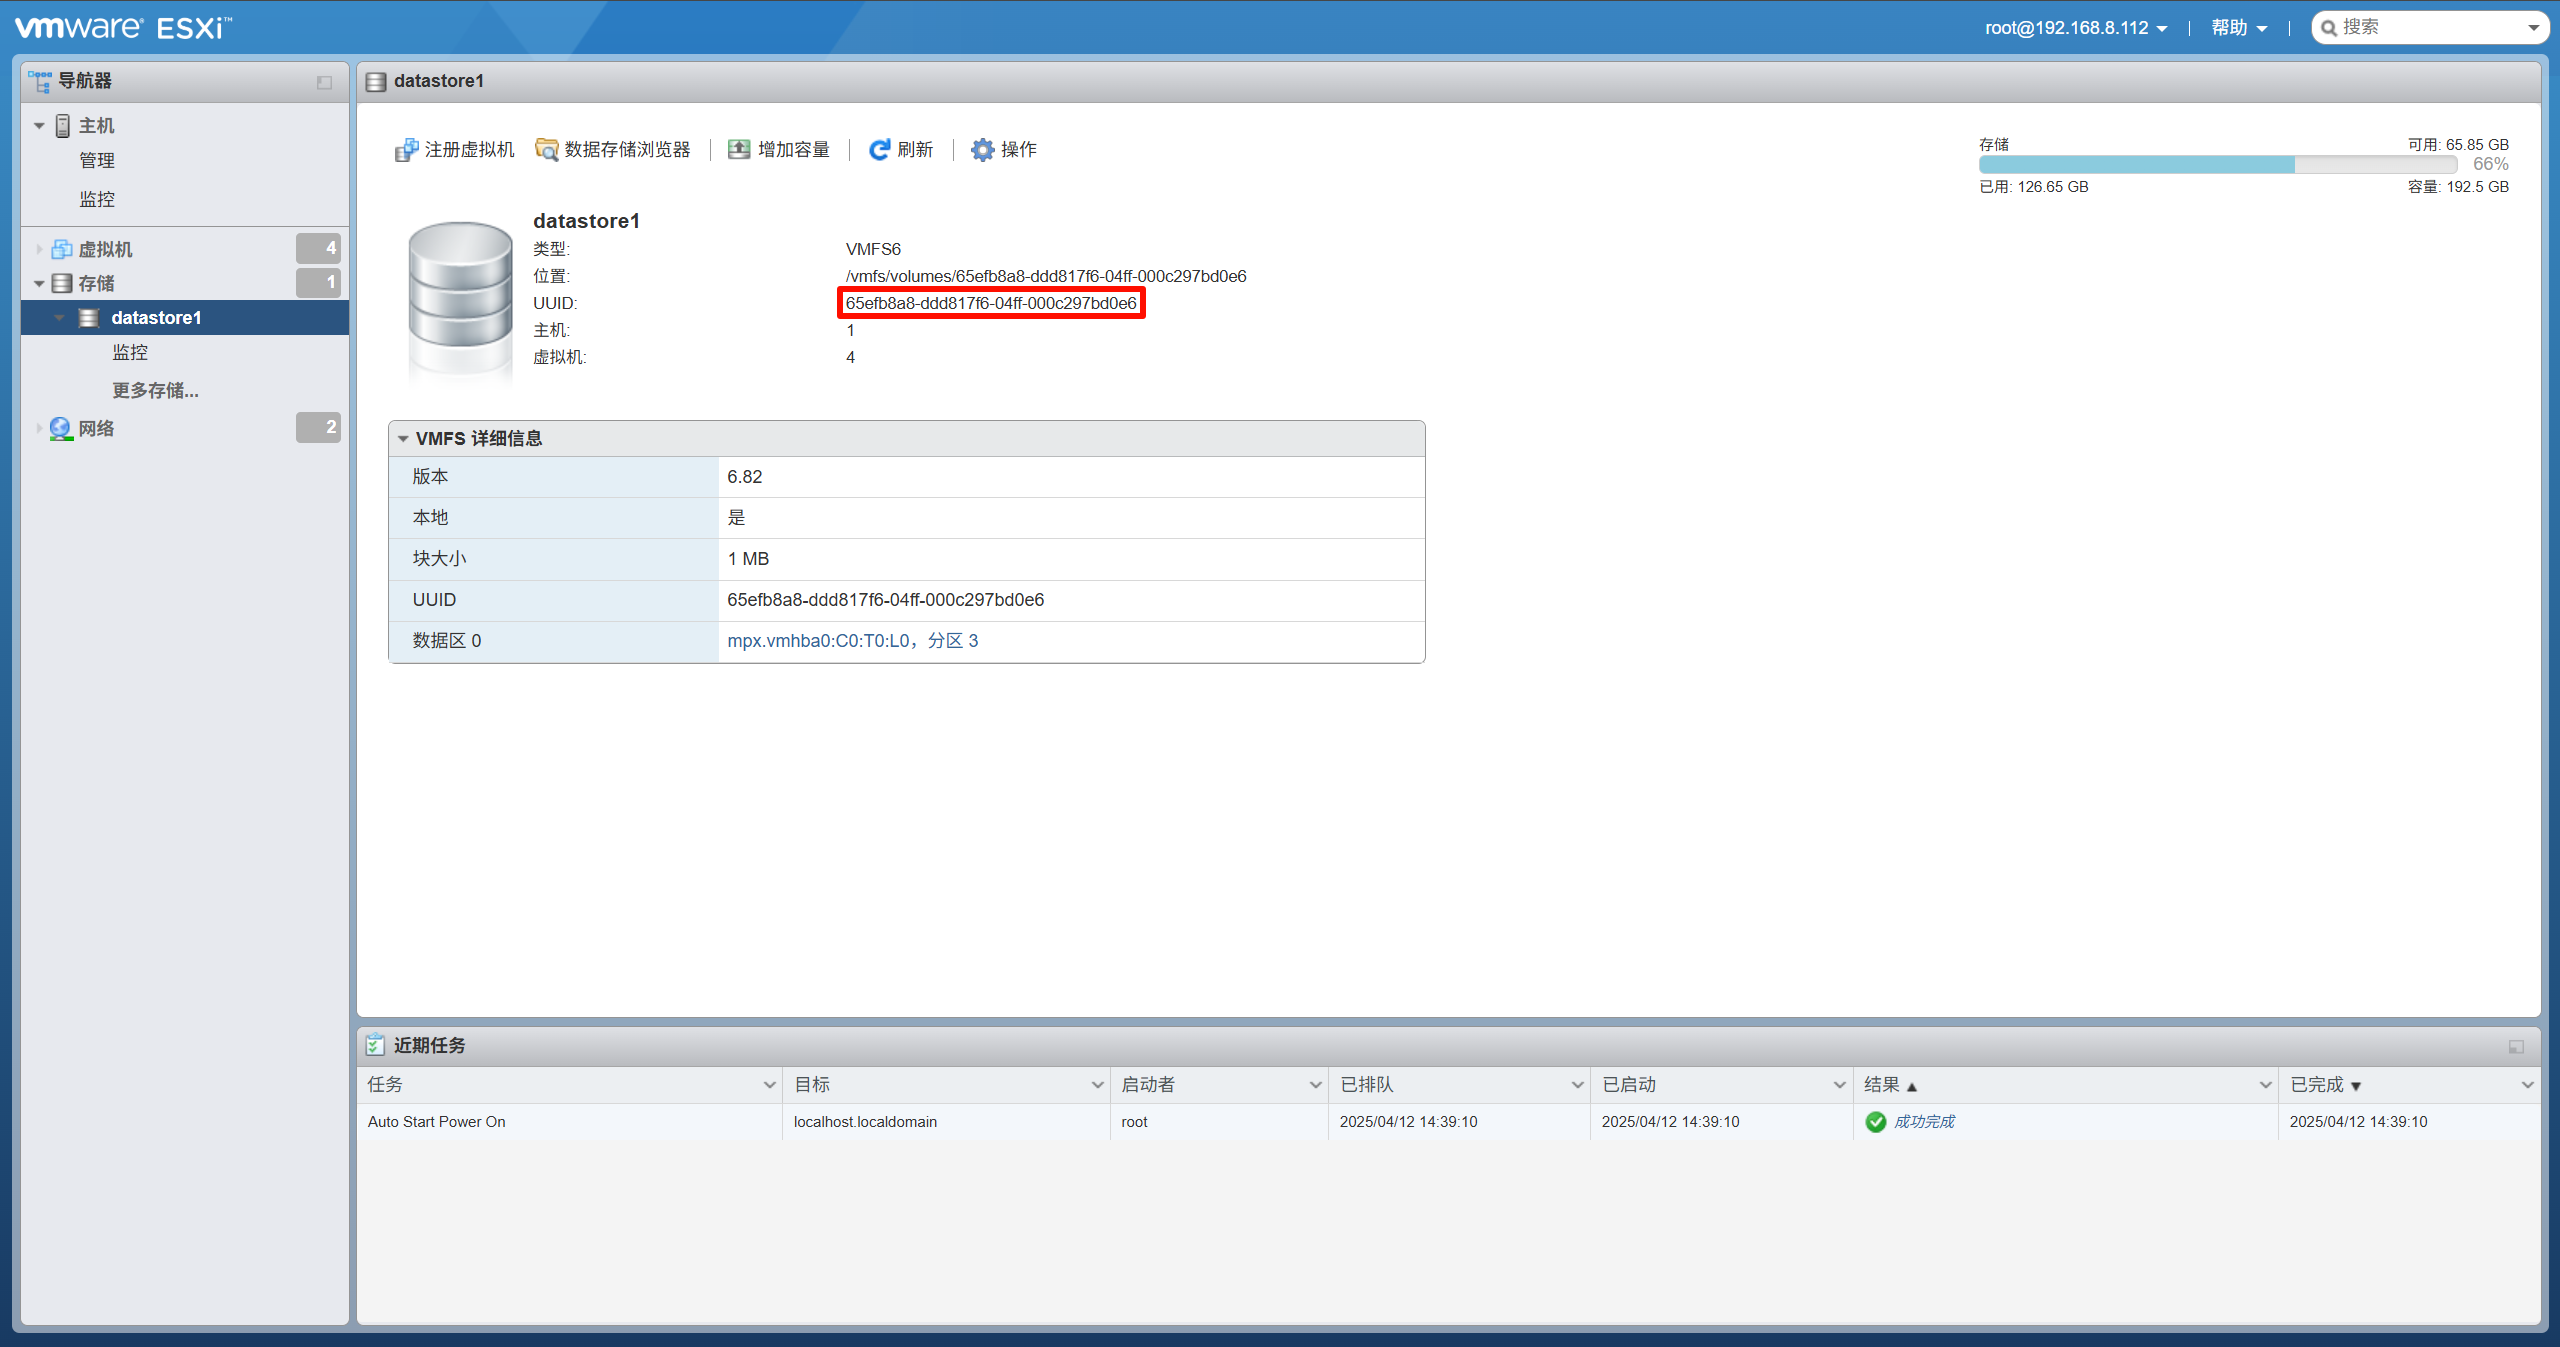Click the Host (主机) icon in navigator

[63, 125]
